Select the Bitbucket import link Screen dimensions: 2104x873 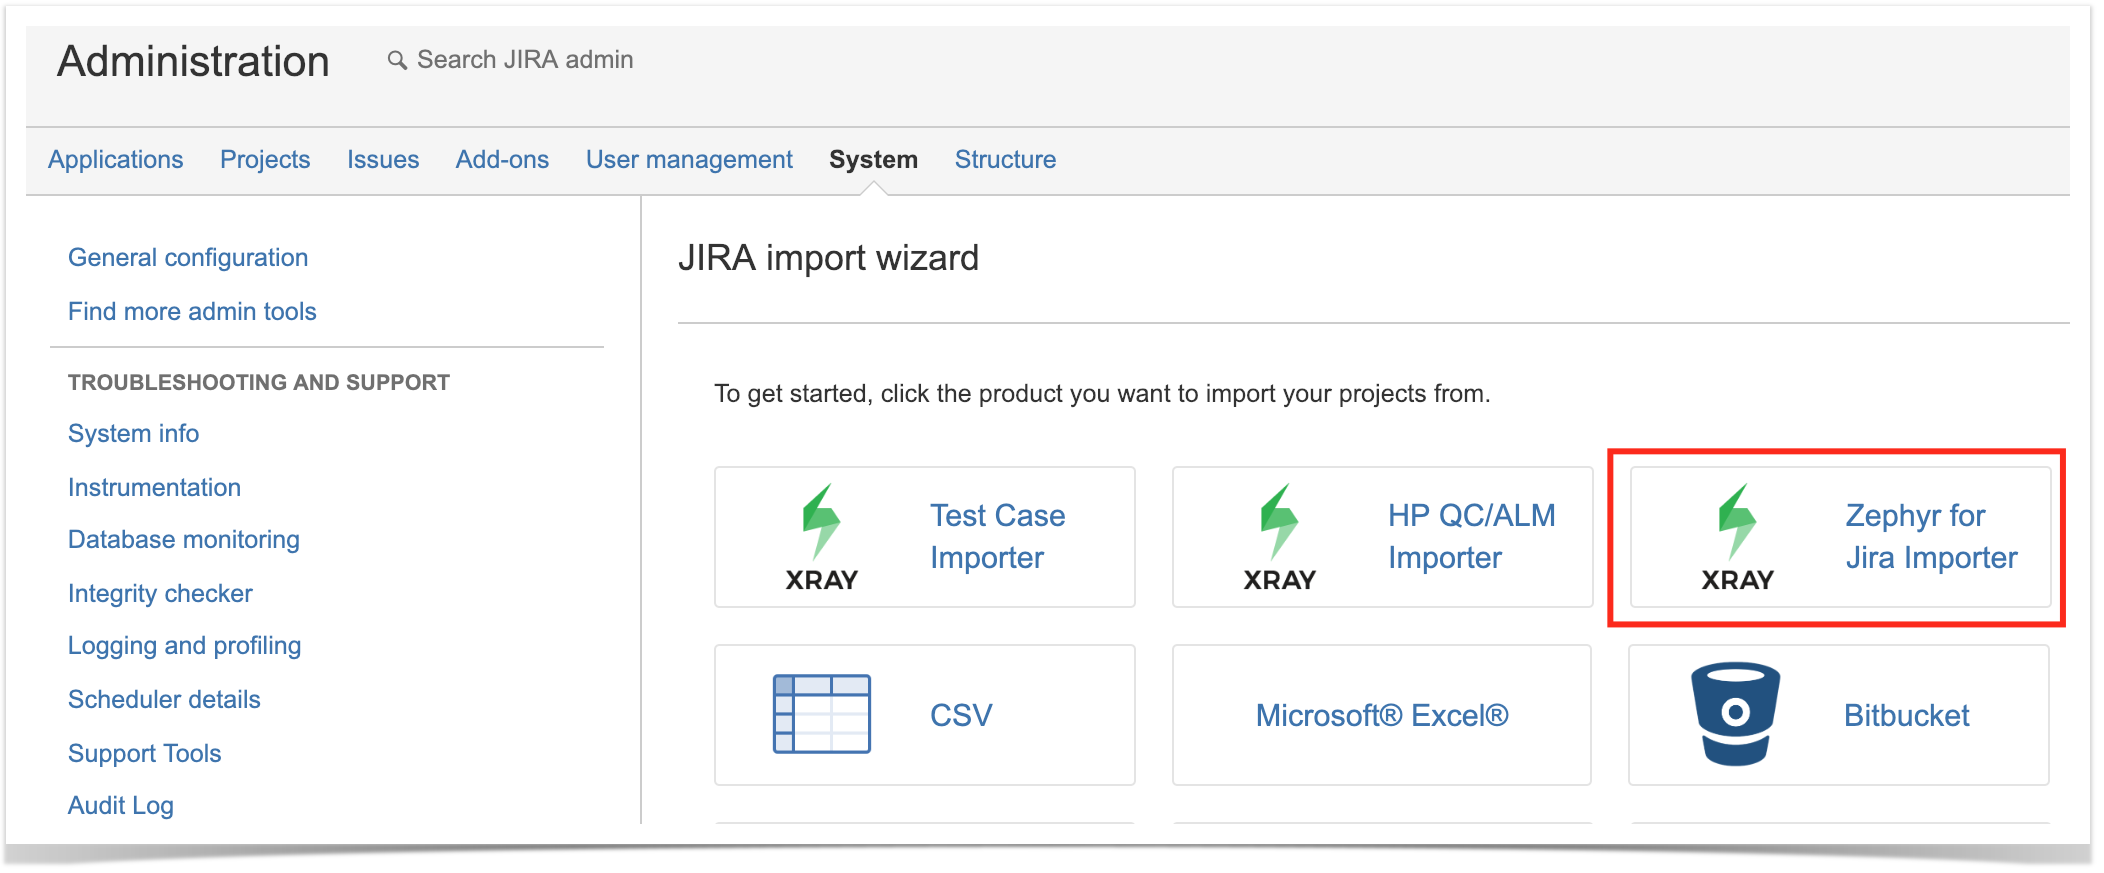pyautogui.click(x=1906, y=716)
